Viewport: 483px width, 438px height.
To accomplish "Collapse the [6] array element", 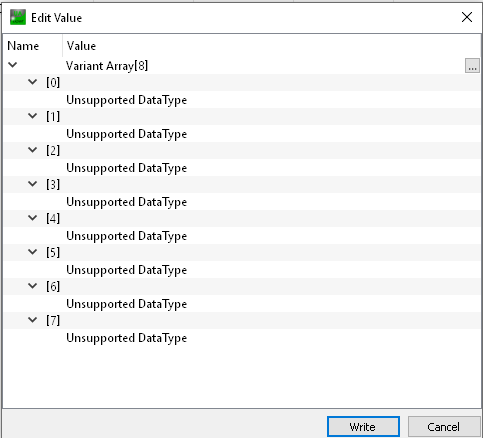I will coord(33,286).
